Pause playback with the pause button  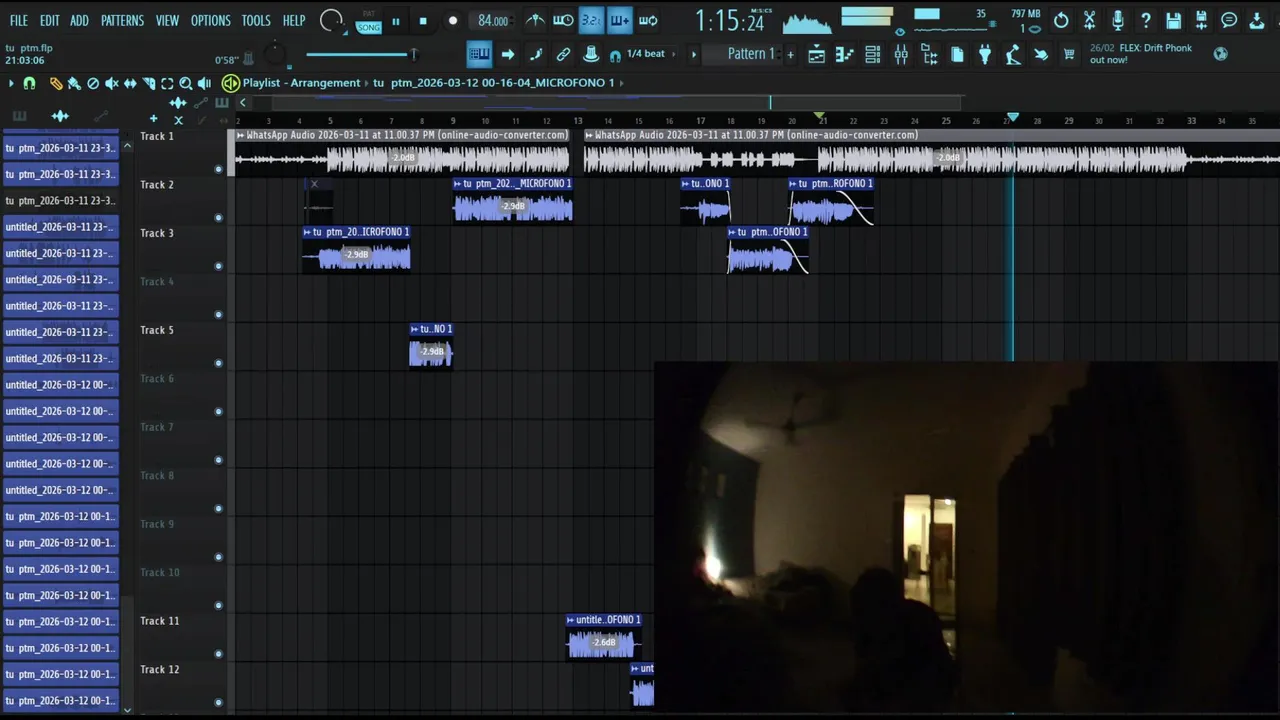(396, 21)
